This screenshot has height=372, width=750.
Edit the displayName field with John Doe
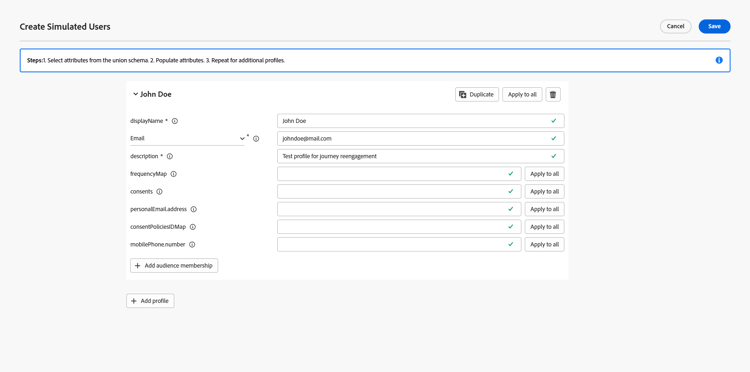420,121
